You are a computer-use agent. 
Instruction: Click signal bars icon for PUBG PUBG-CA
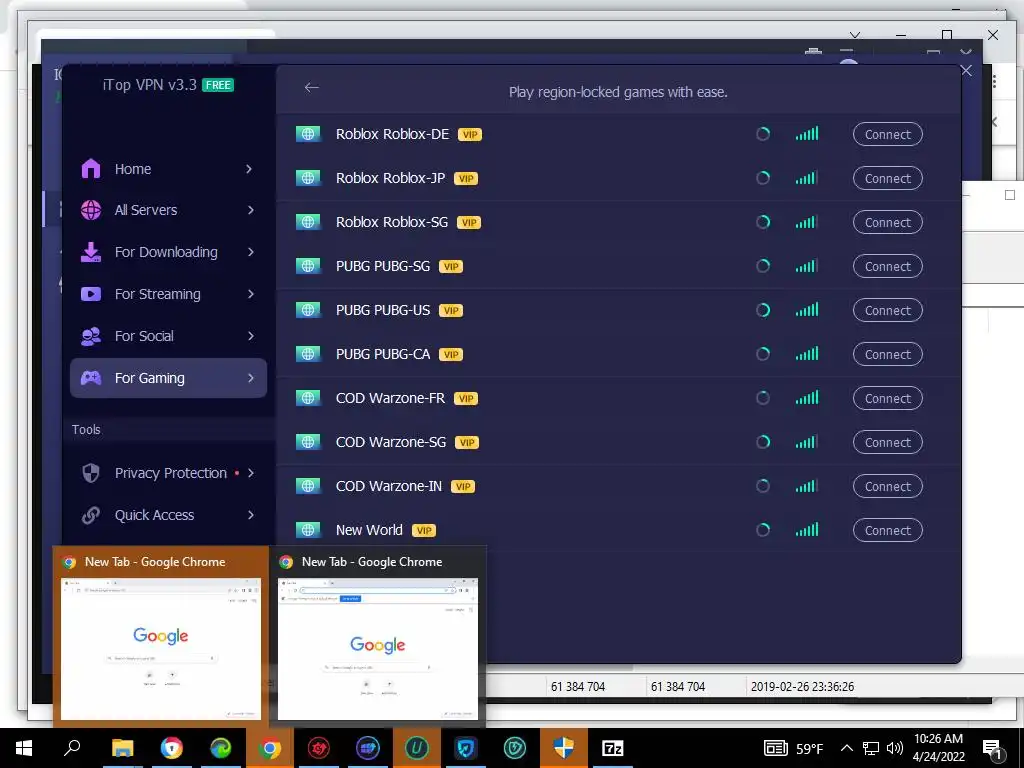coord(807,354)
